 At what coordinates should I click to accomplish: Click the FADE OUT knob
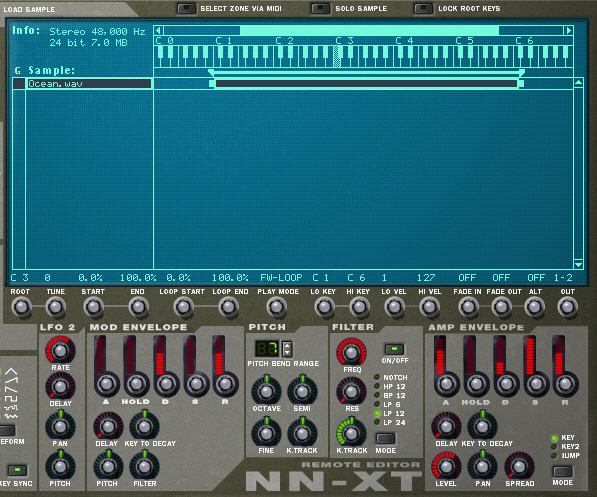tap(501, 307)
